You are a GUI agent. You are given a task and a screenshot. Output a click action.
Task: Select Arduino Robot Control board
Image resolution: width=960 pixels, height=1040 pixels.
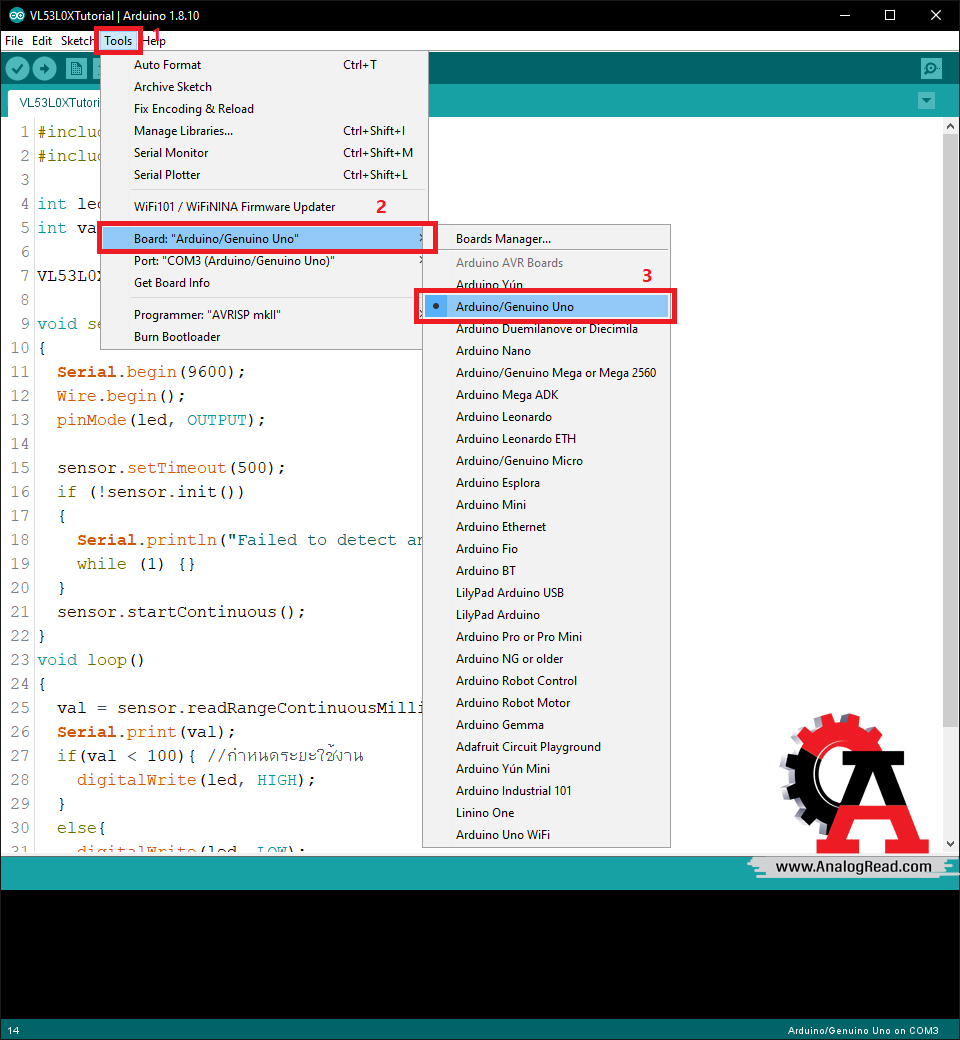point(546,681)
